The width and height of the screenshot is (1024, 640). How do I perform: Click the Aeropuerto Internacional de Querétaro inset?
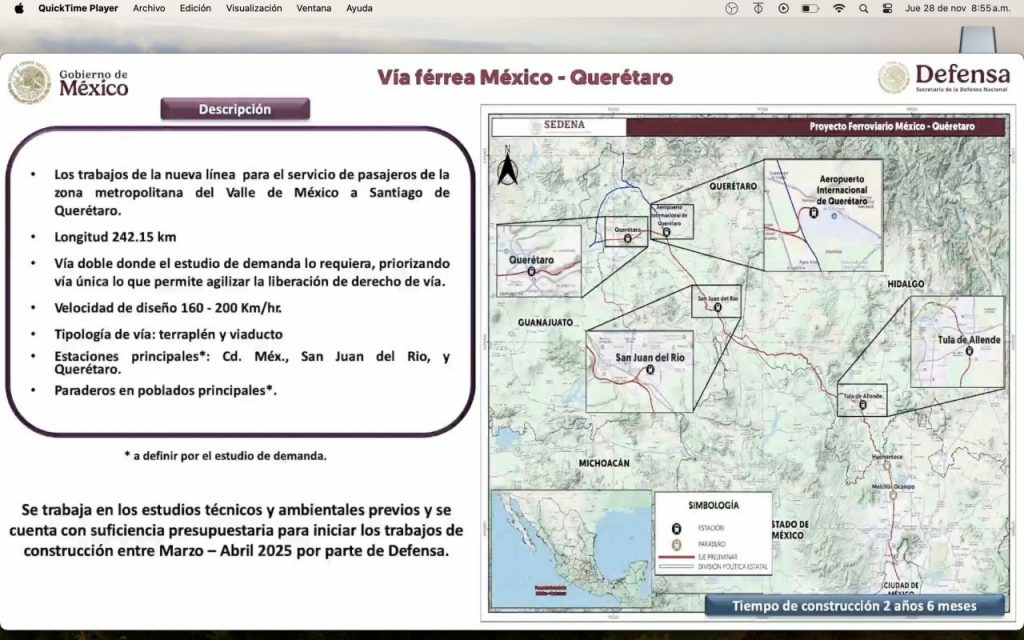(x=823, y=214)
